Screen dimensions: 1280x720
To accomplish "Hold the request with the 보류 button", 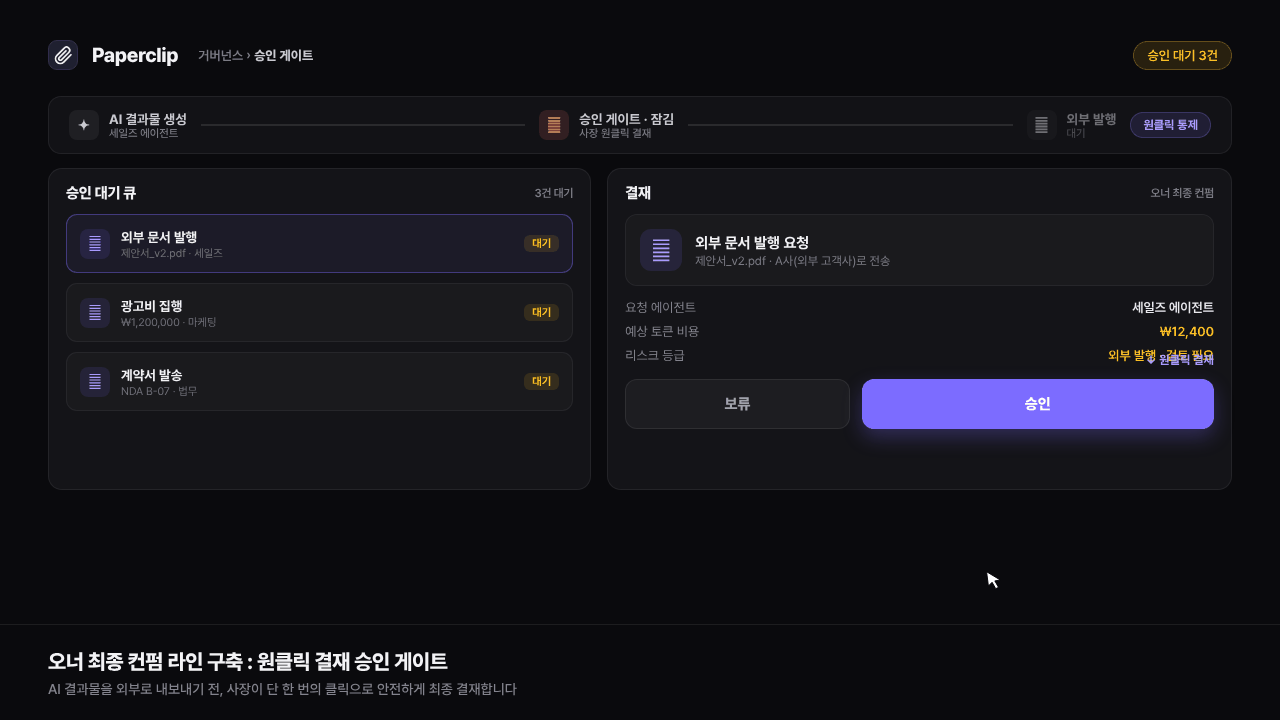I will point(737,404).
